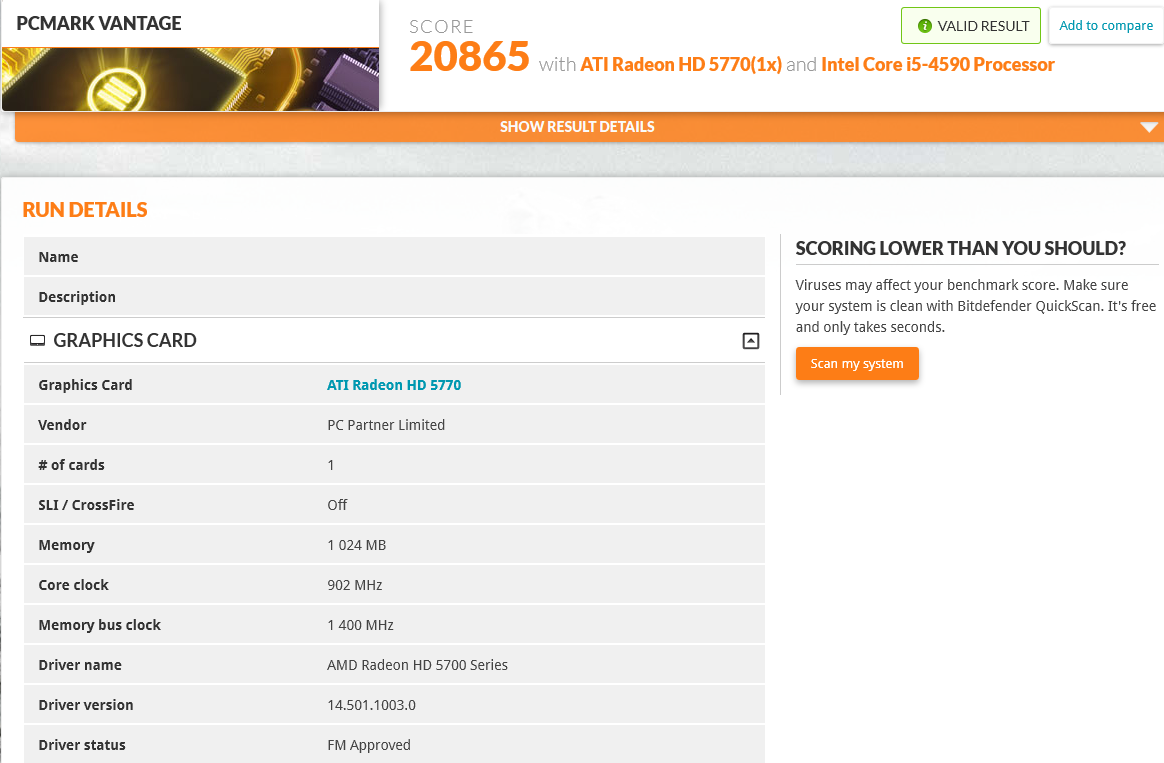The height and width of the screenshot is (763, 1164).
Task: Select the memory bus clock value 1 400 MHz
Action: (x=360, y=625)
